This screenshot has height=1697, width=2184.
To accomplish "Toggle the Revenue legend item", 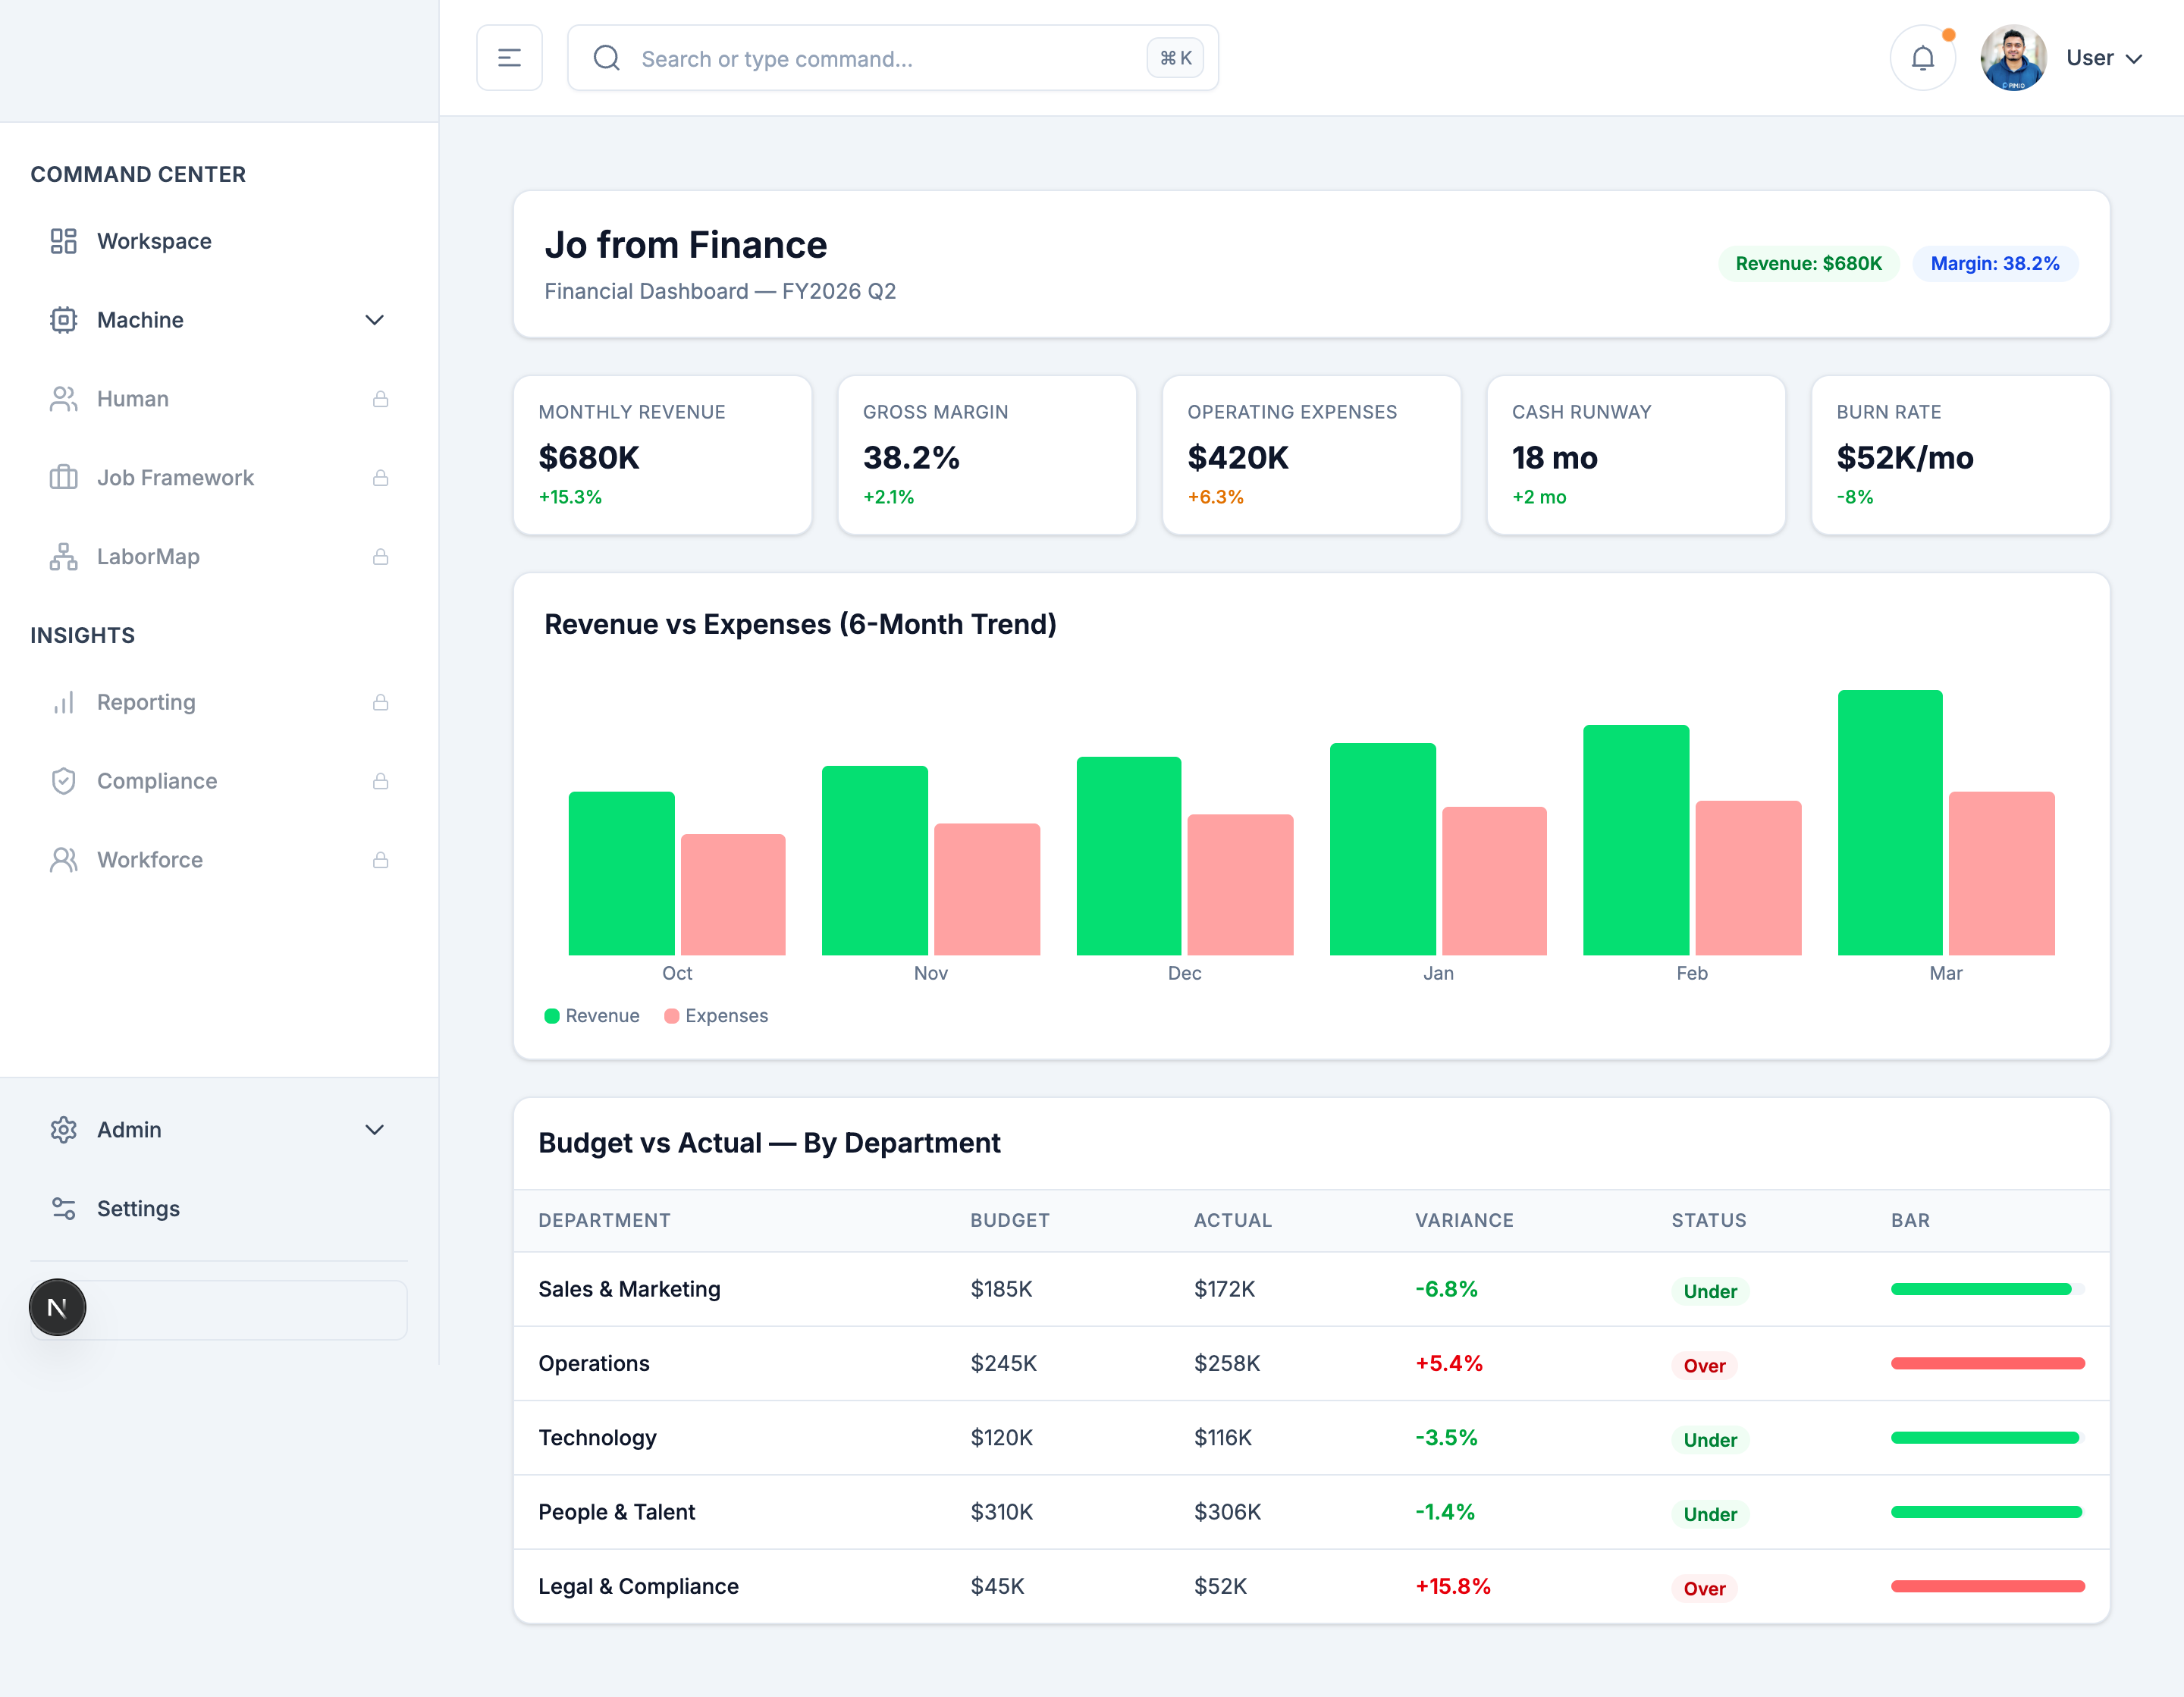I will [x=592, y=1016].
